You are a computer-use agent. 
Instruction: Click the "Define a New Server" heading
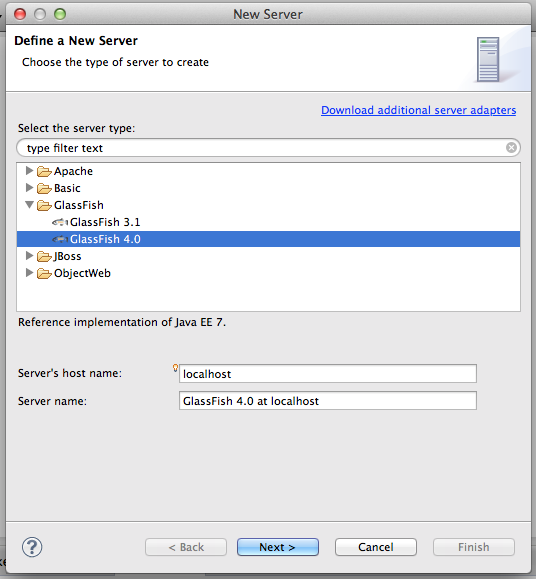(76, 41)
